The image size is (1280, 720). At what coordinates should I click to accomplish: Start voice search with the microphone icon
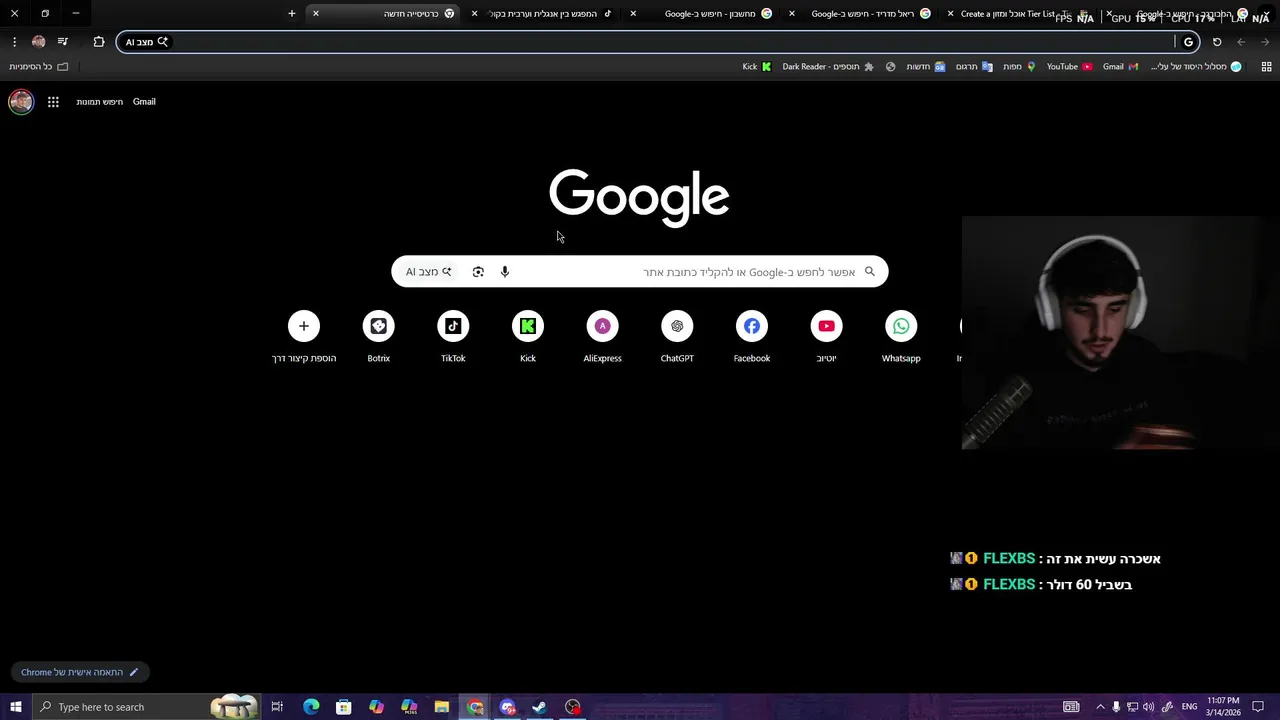click(505, 272)
